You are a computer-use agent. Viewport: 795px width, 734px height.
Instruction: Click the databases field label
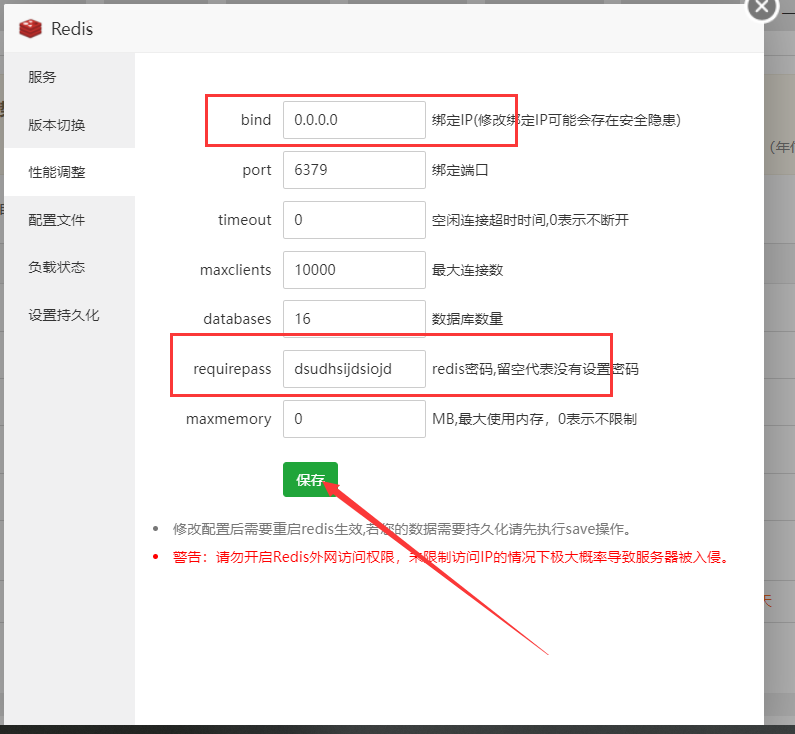pos(237,319)
